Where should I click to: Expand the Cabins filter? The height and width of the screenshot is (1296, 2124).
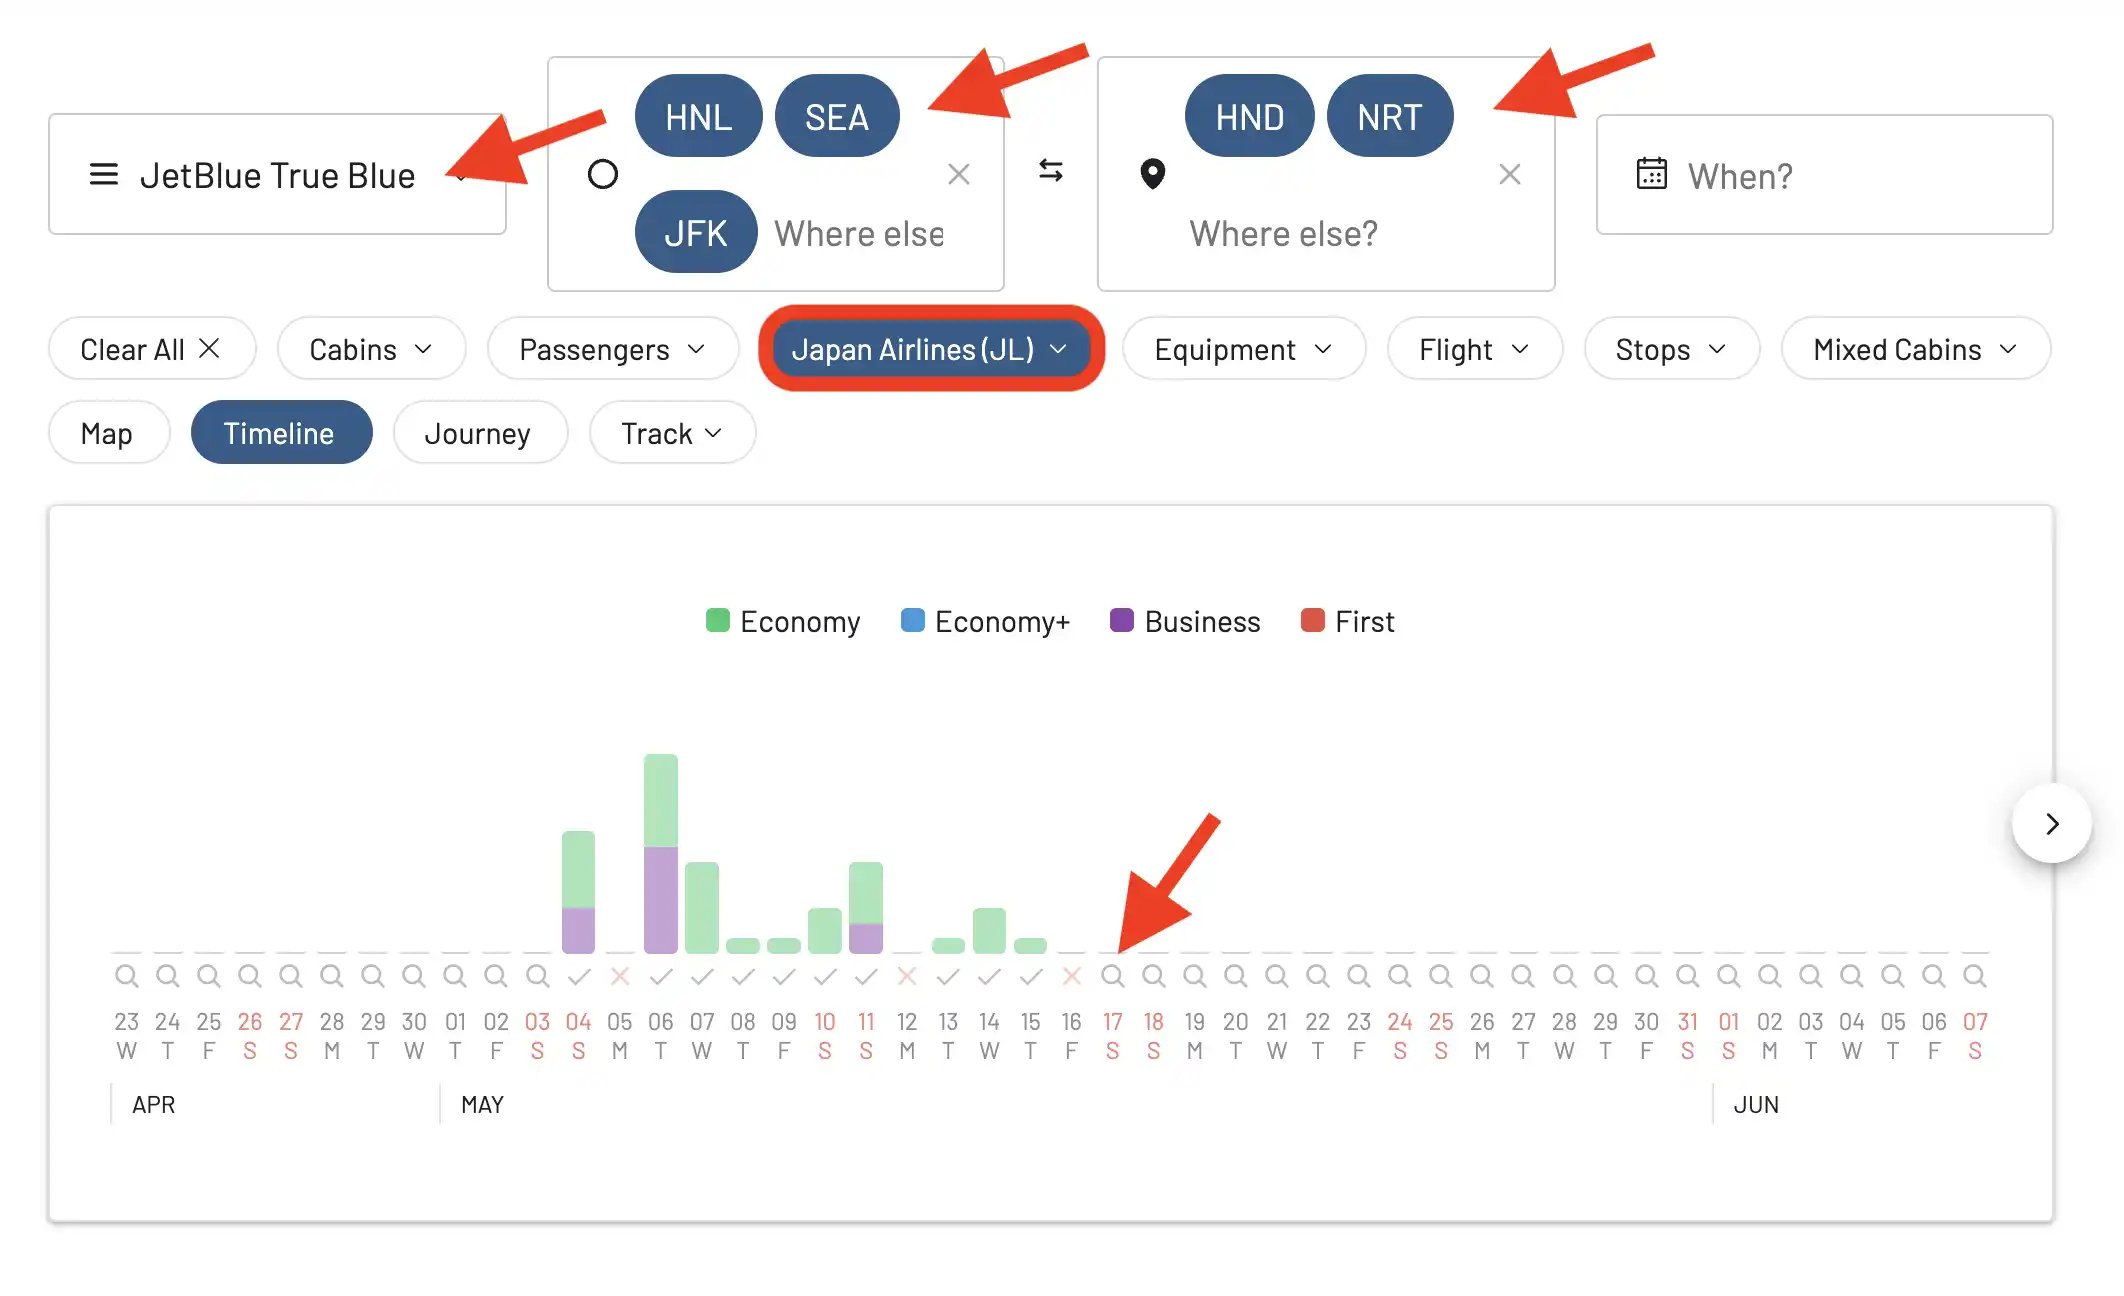[x=371, y=349]
